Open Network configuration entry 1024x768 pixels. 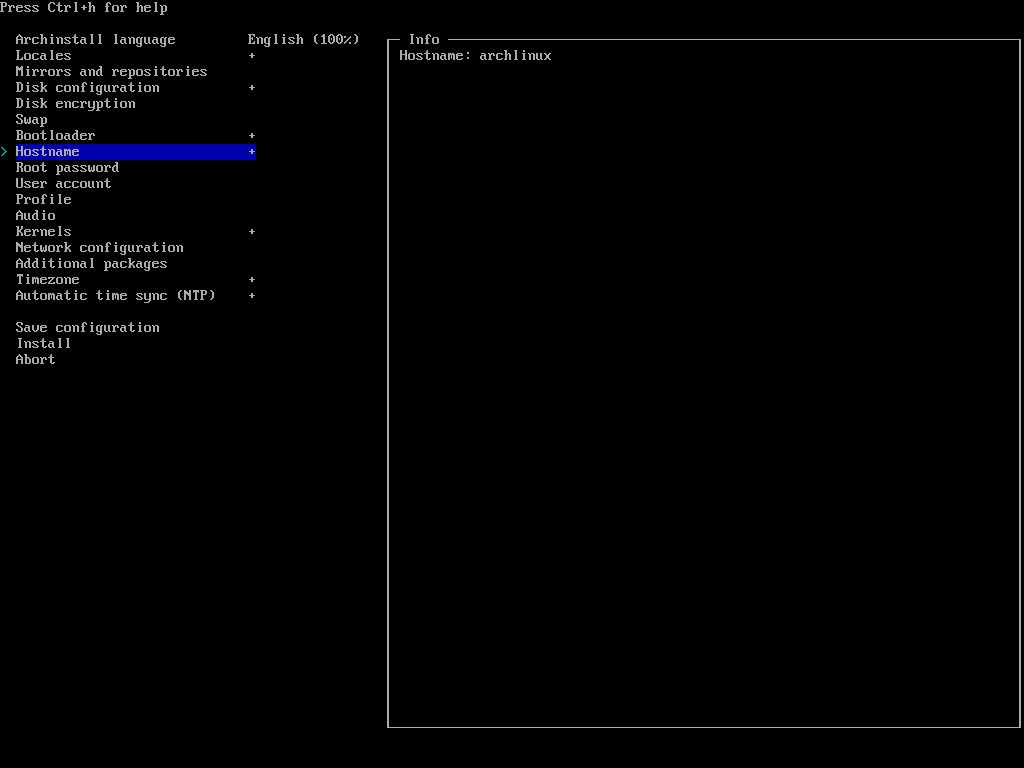coord(99,248)
